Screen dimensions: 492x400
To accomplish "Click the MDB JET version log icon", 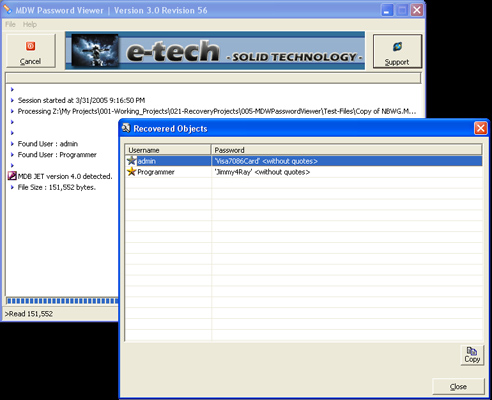I will point(12,176).
